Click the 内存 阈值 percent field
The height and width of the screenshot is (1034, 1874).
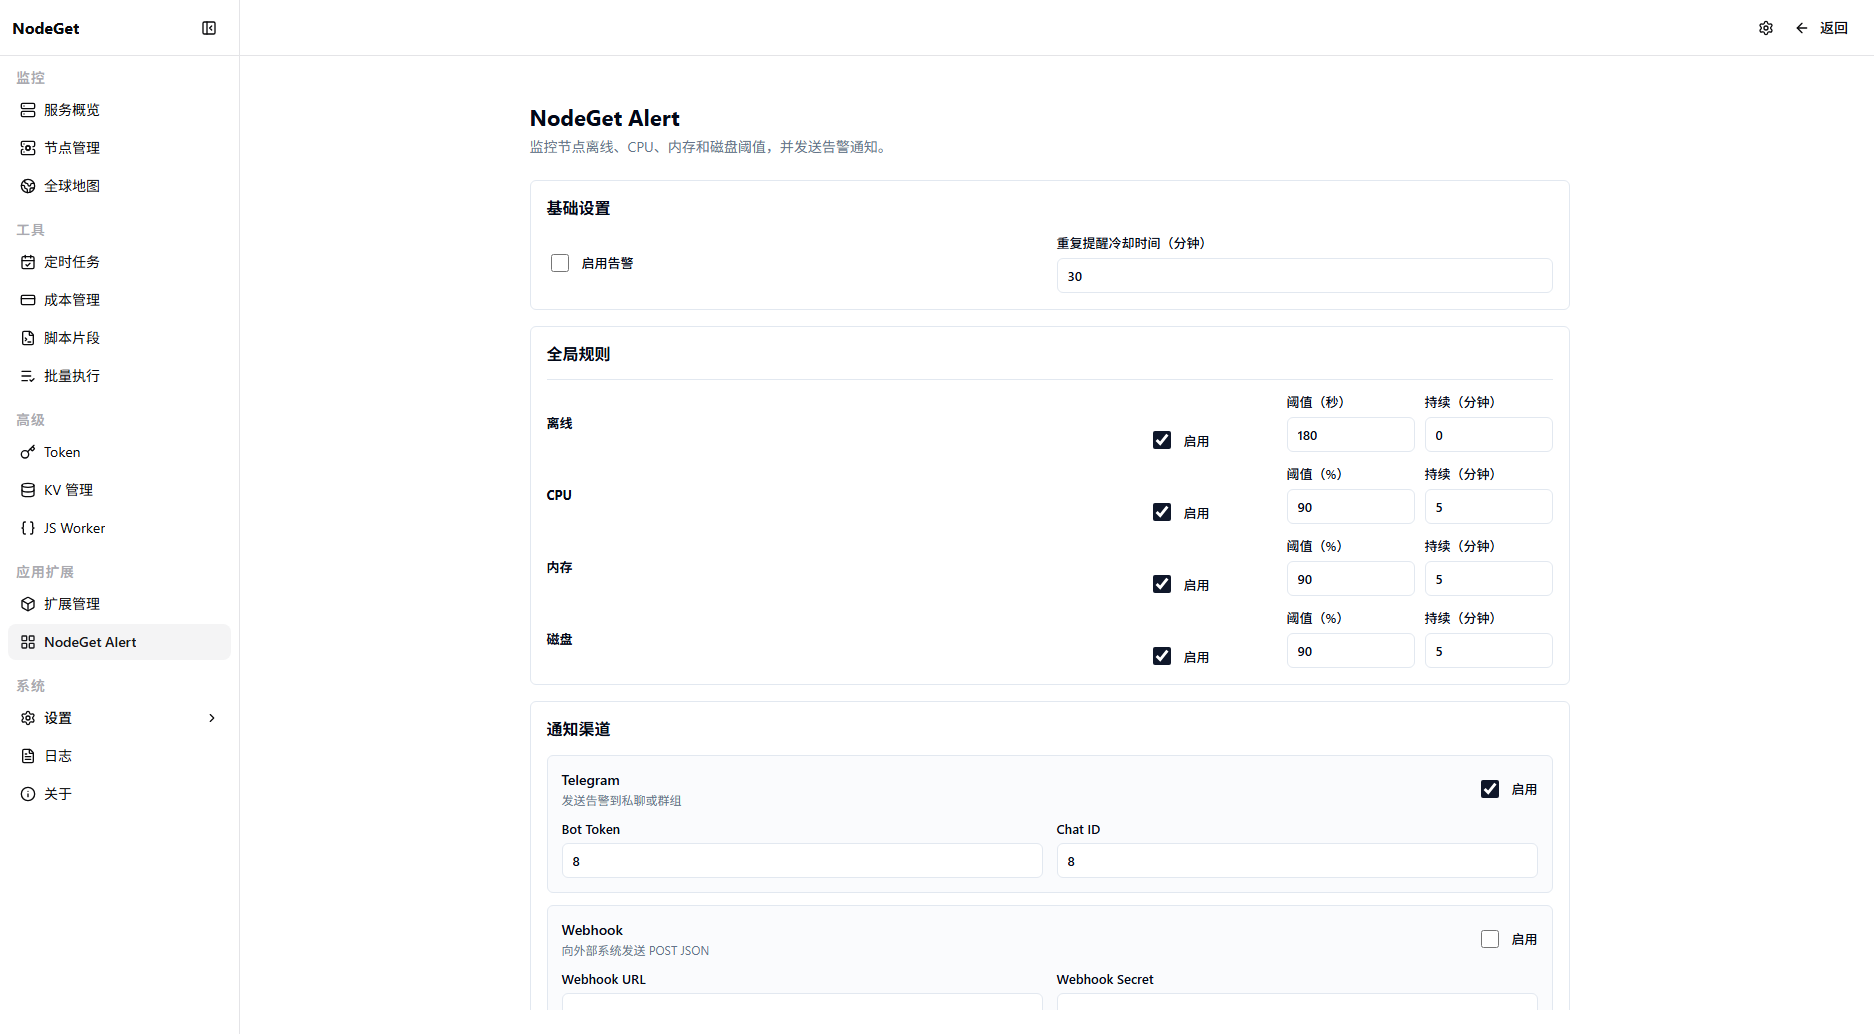[x=1350, y=579]
